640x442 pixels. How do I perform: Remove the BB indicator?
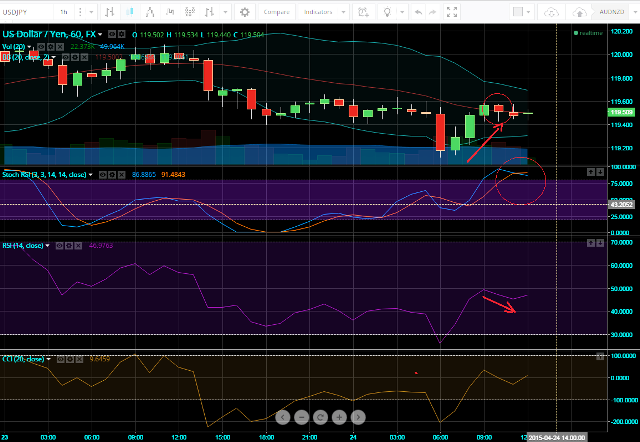pos(84,58)
